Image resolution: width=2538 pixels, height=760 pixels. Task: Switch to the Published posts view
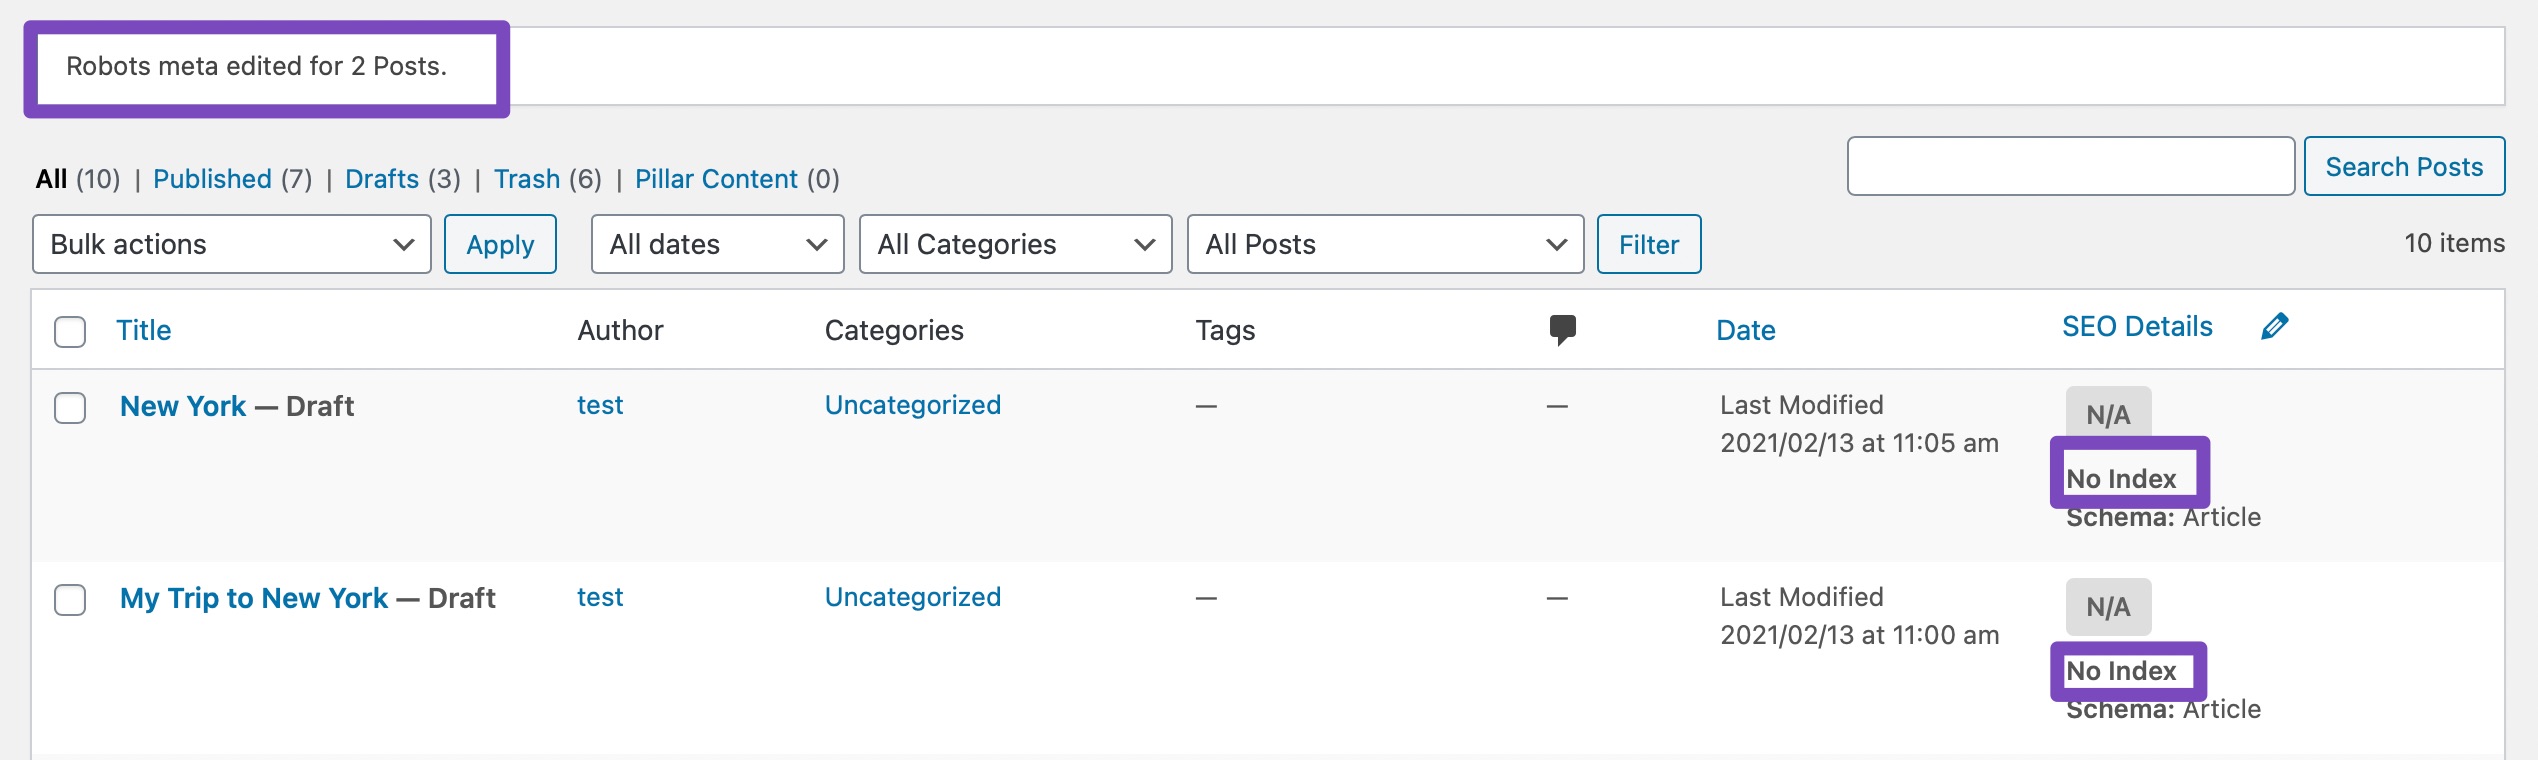tap(212, 179)
